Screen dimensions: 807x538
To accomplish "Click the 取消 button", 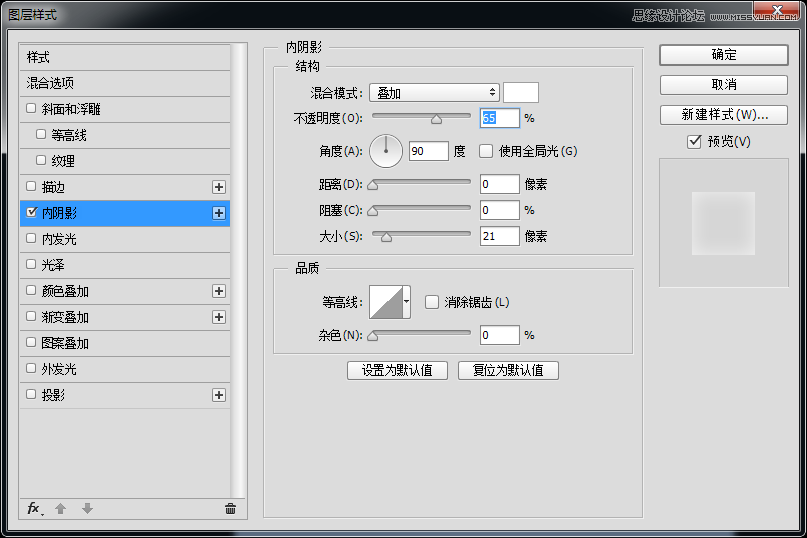I will click(x=724, y=85).
